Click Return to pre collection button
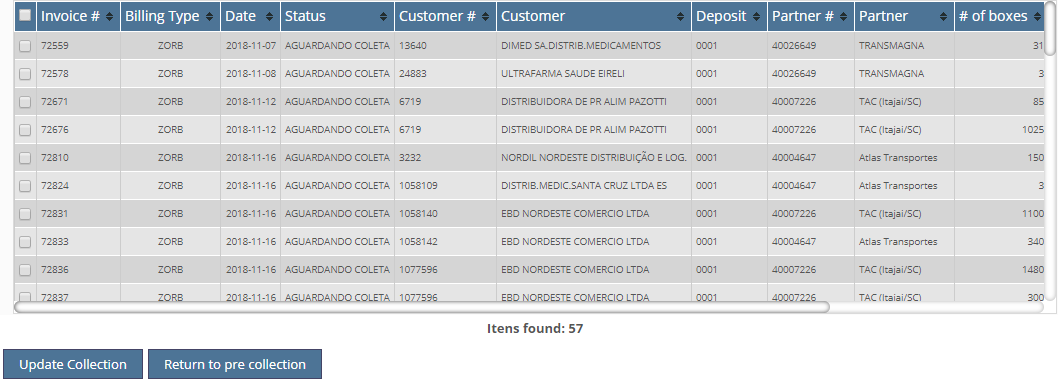 (x=235, y=364)
